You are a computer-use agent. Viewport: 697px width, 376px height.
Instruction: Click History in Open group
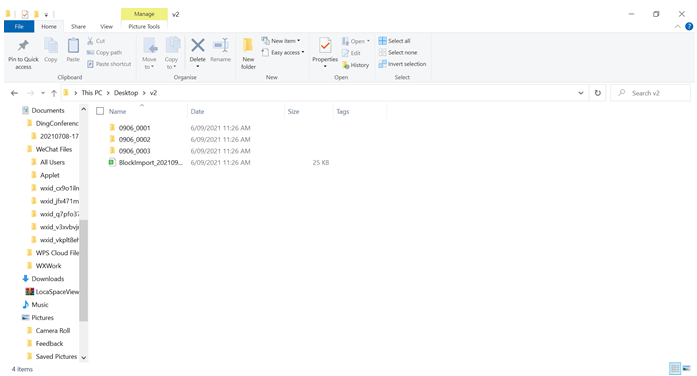click(x=356, y=65)
